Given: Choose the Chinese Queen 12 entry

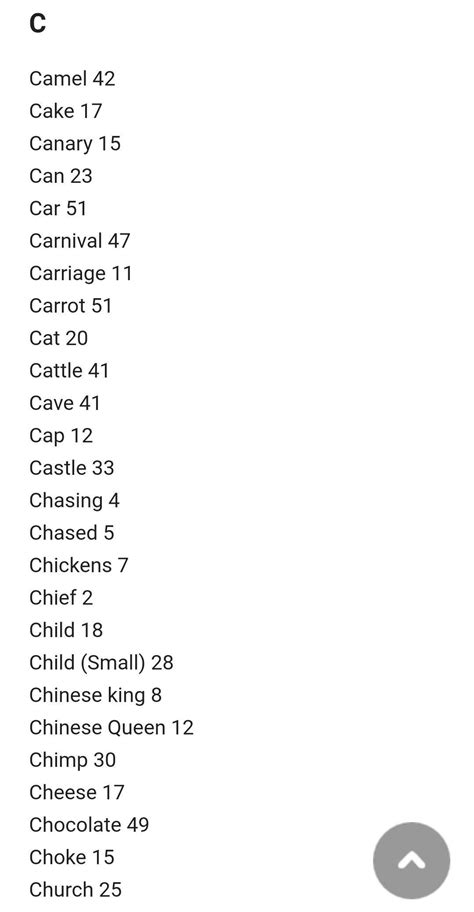Looking at the screenshot, I should (111, 728).
